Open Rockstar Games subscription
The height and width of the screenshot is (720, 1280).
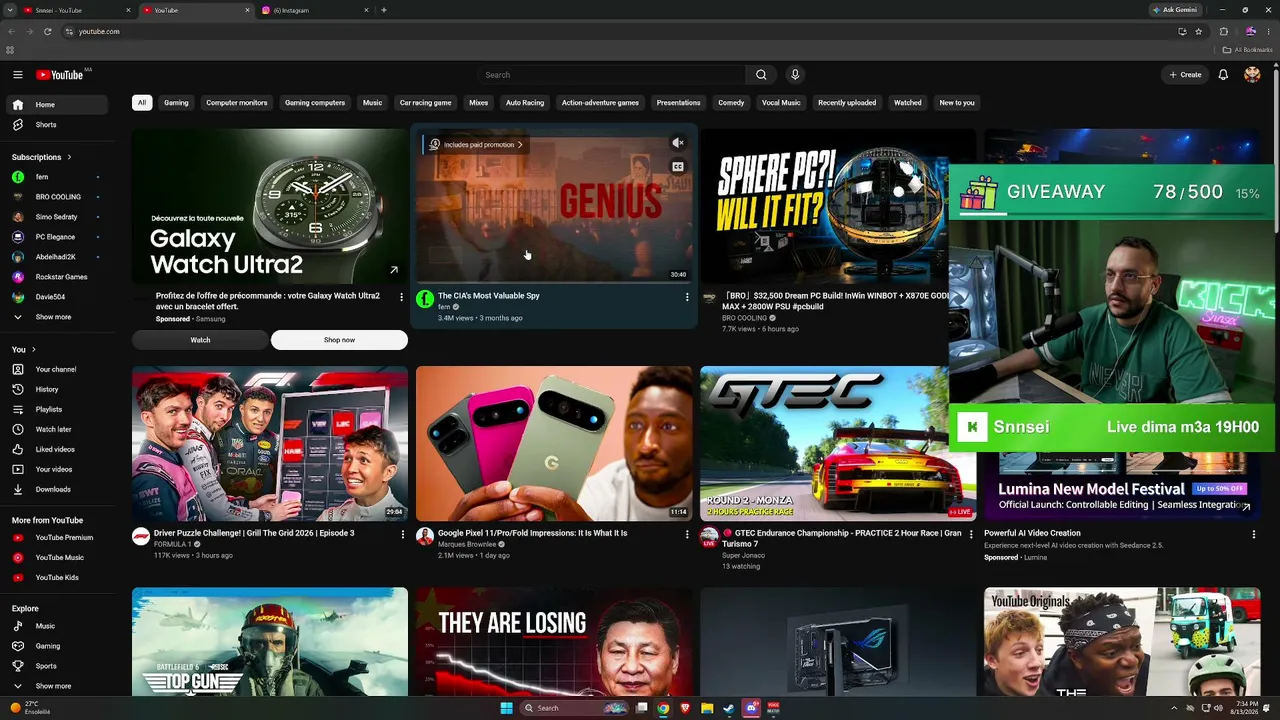[58, 277]
